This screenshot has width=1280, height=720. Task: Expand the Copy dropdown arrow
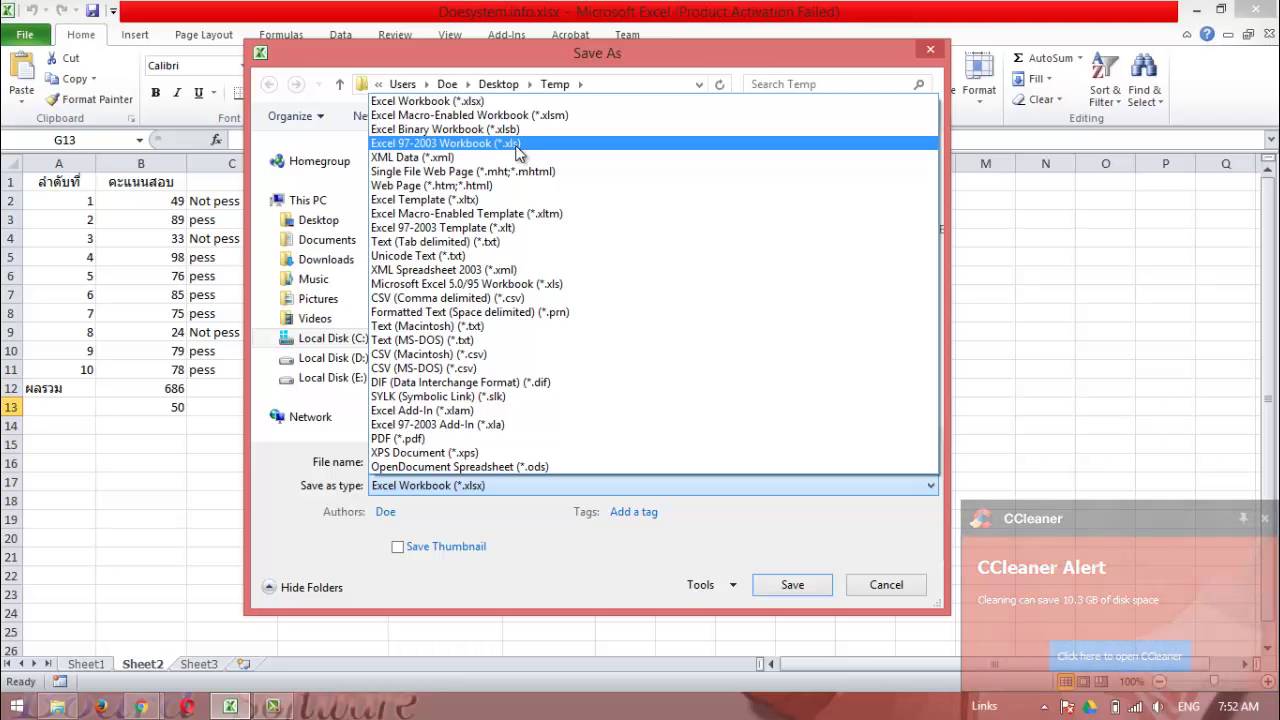tap(94, 79)
